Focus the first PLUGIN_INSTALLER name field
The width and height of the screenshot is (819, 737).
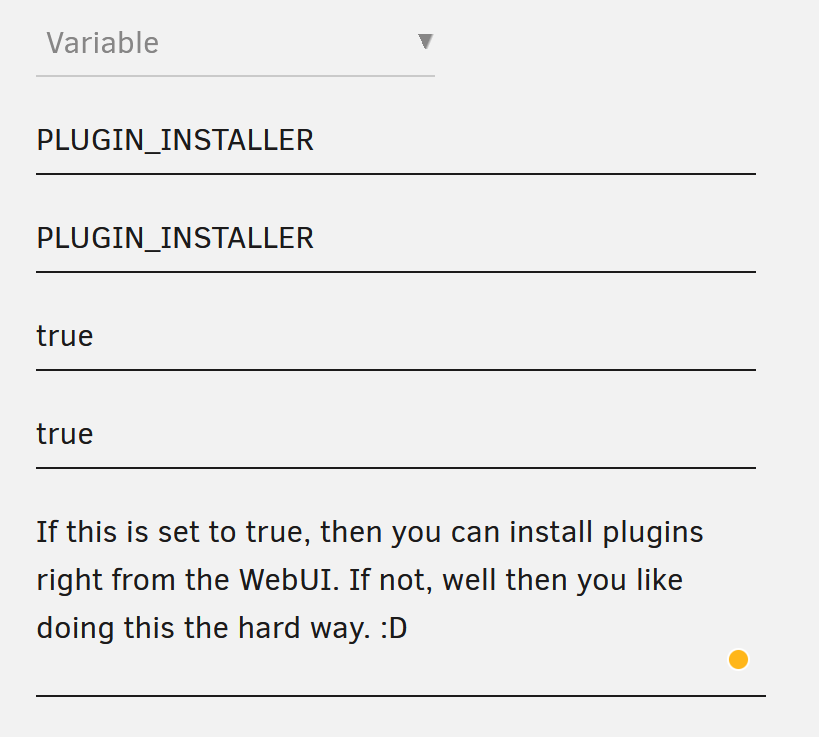[x=396, y=141]
